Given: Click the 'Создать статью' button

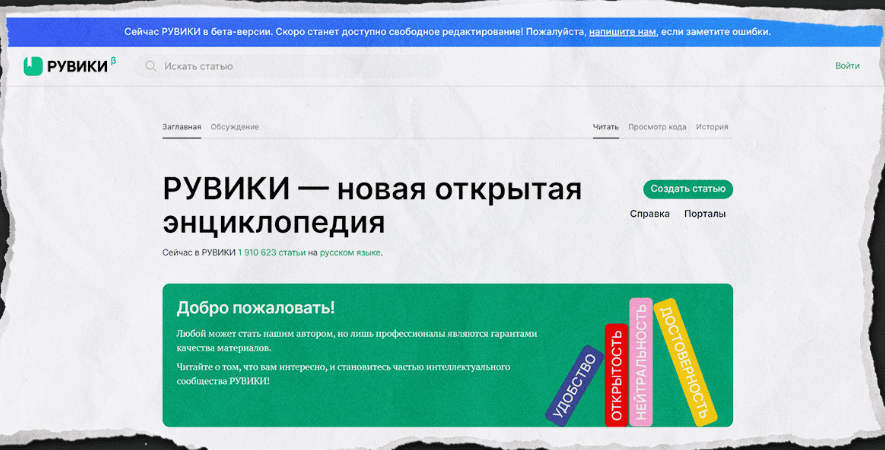Looking at the screenshot, I should click(x=688, y=189).
